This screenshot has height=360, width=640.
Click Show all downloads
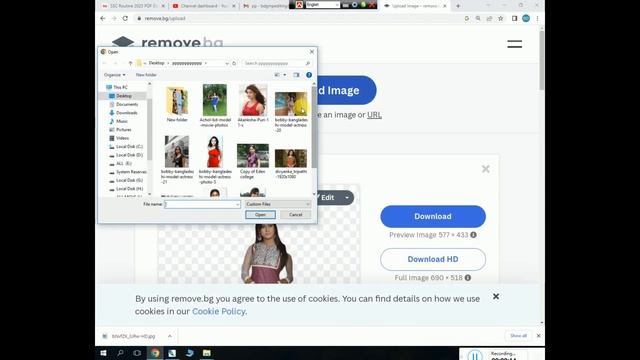click(x=518, y=336)
